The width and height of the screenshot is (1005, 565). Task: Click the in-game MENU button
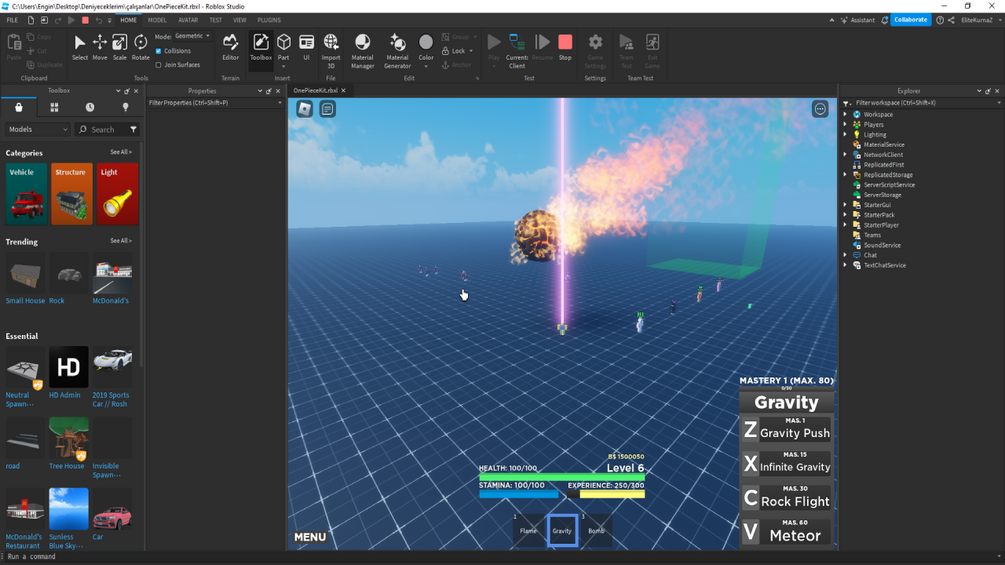tap(310, 537)
